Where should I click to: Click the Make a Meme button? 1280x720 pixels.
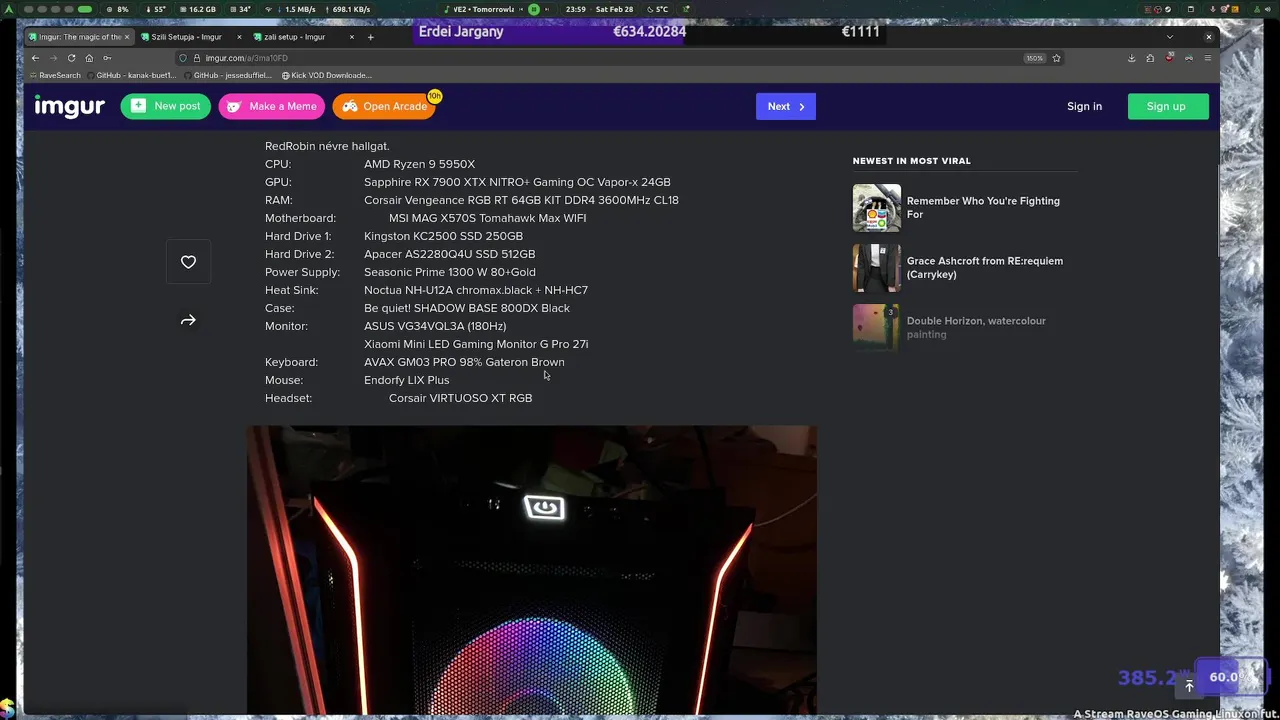(272, 106)
